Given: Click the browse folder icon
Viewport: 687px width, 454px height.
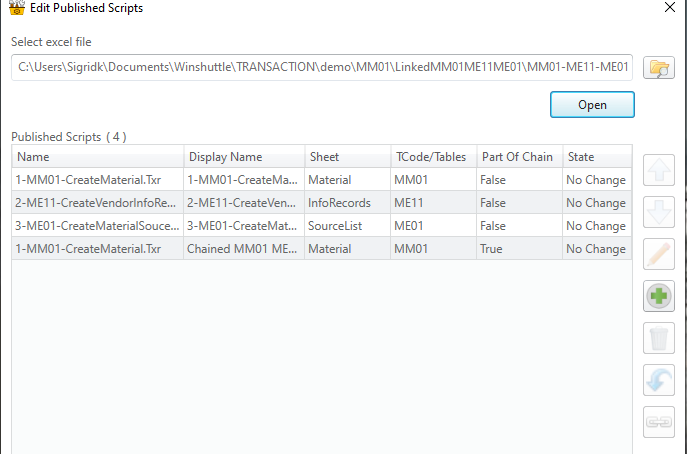Looking at the screenshot, I should pyautogui.click(x=658, y=68).
